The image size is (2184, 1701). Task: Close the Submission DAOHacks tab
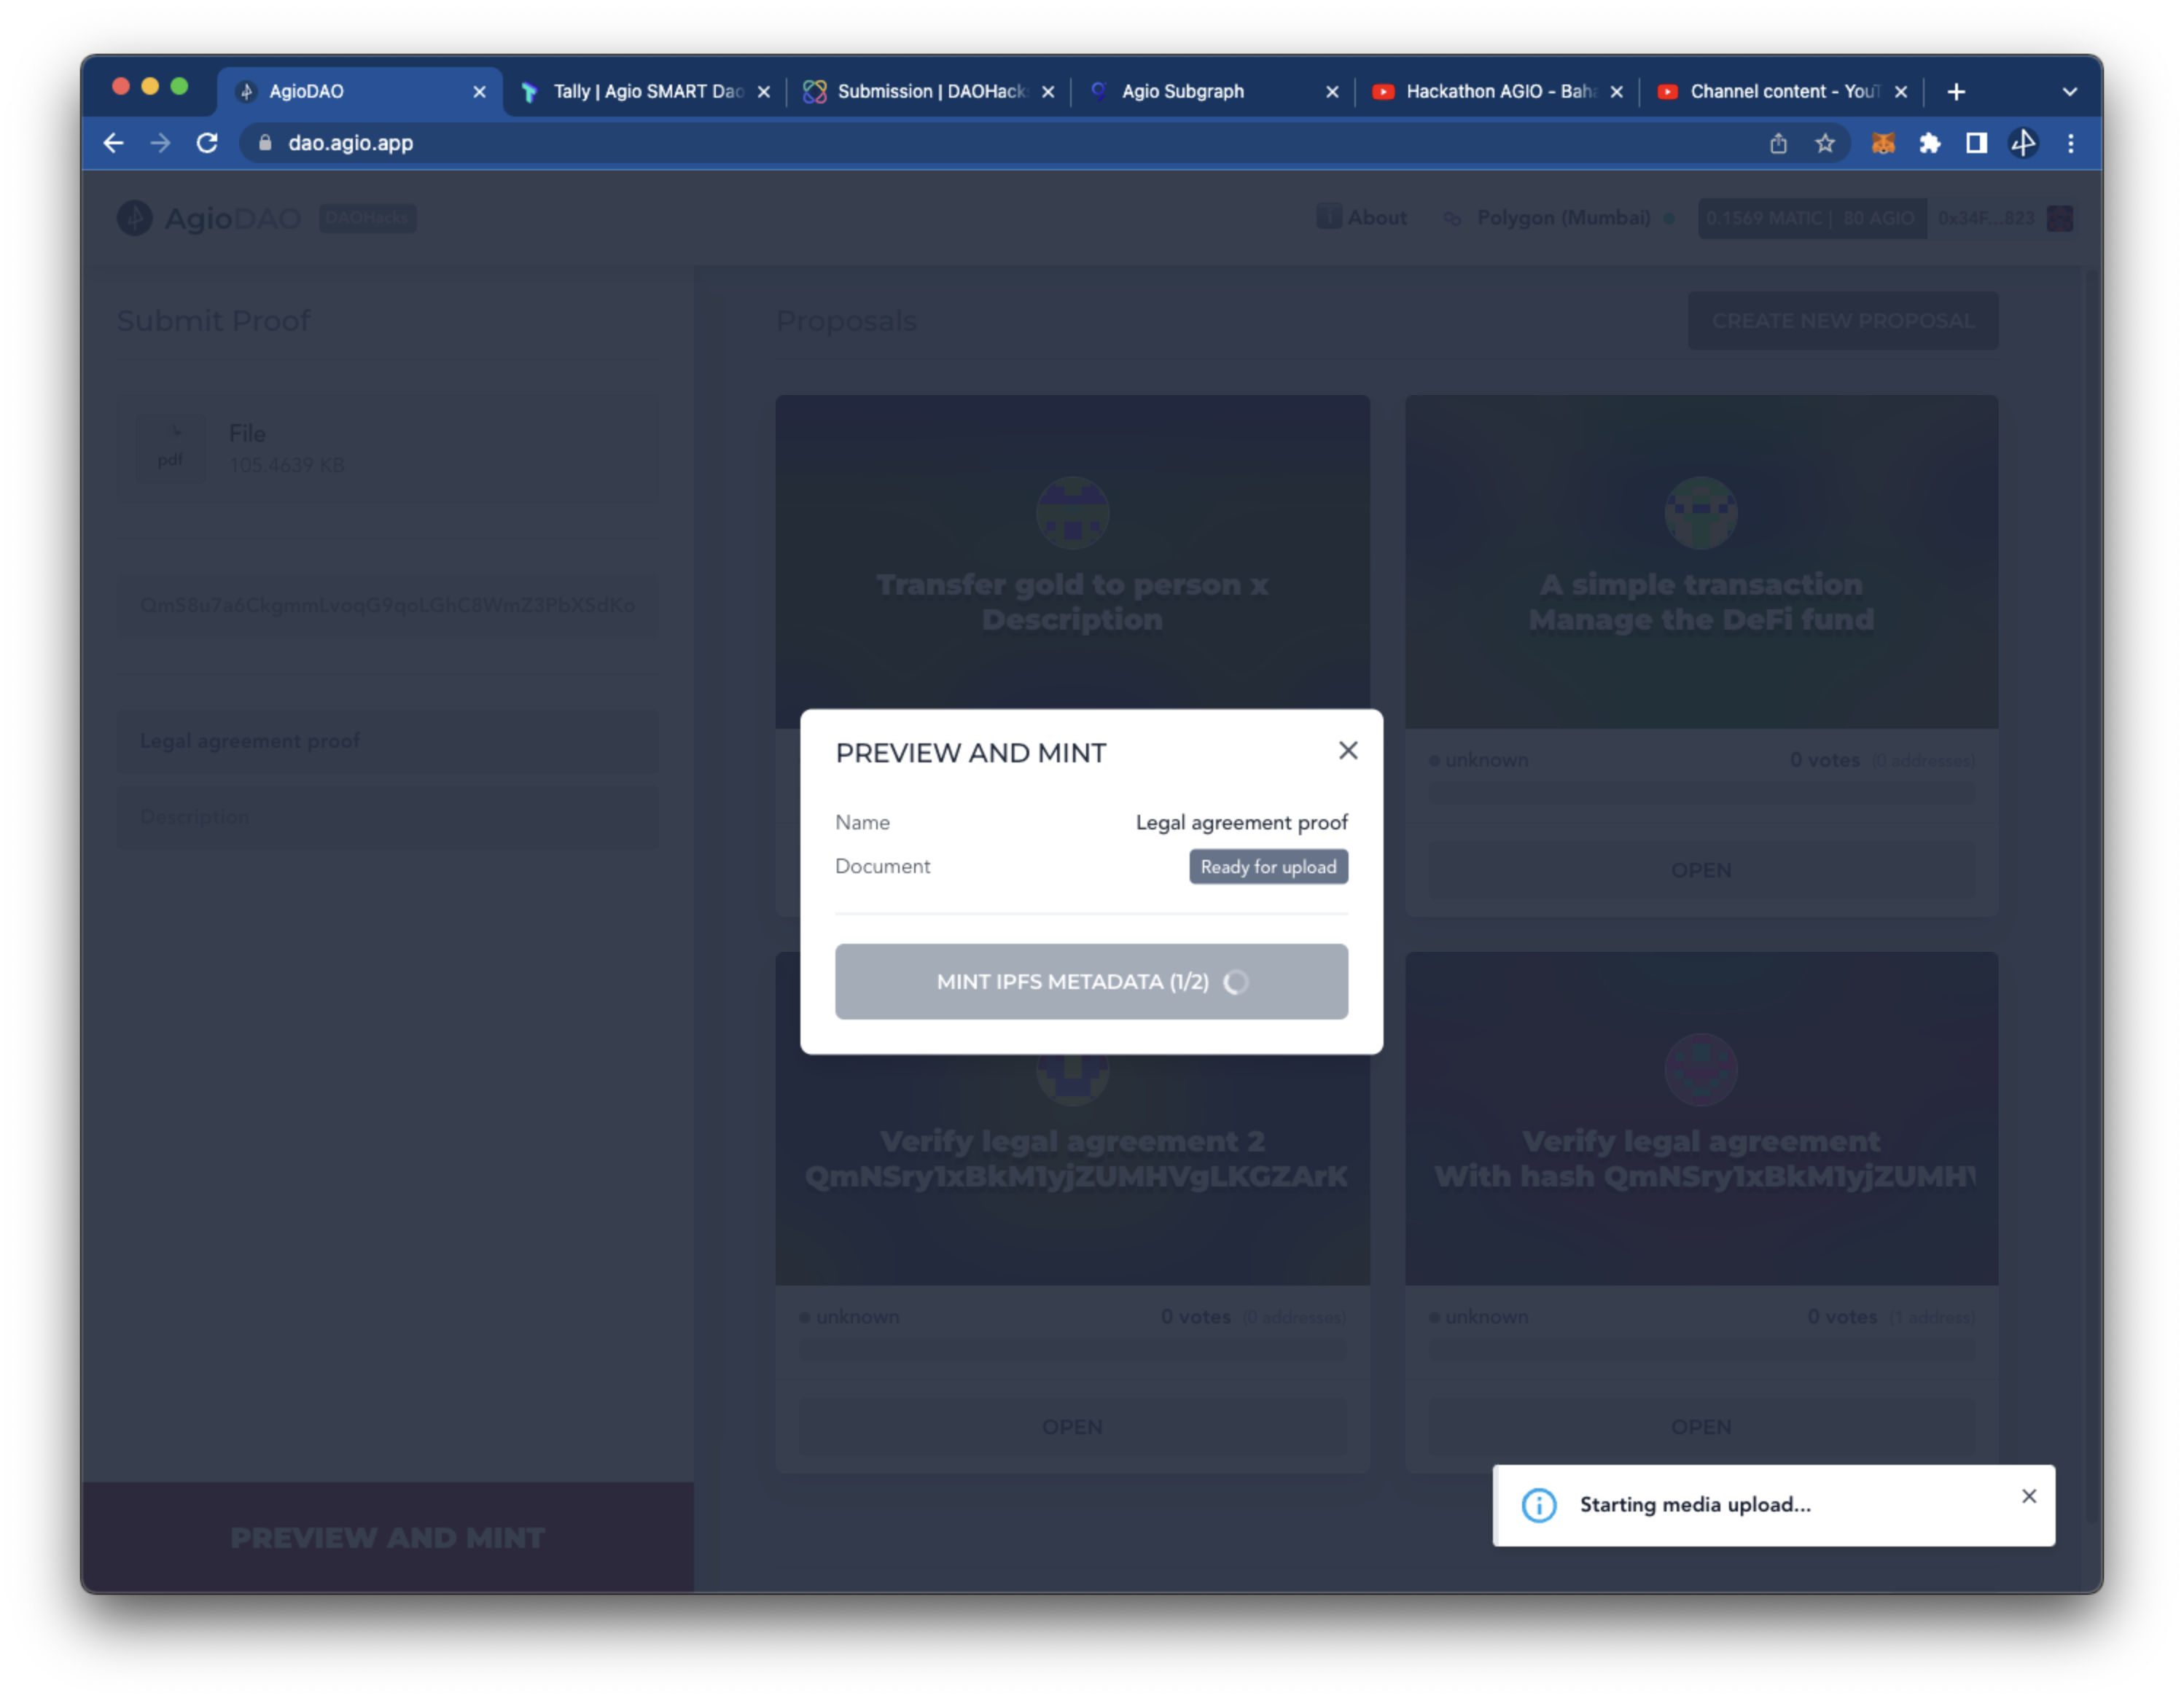point(1047,92)
